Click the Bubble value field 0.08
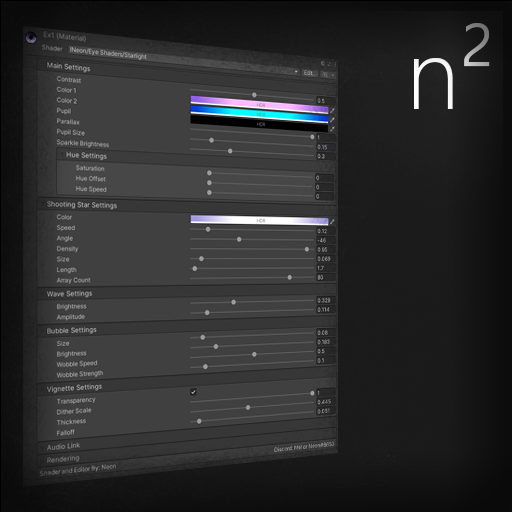The width and height of the screenshot is (512, 512). (x=326, y=333)
